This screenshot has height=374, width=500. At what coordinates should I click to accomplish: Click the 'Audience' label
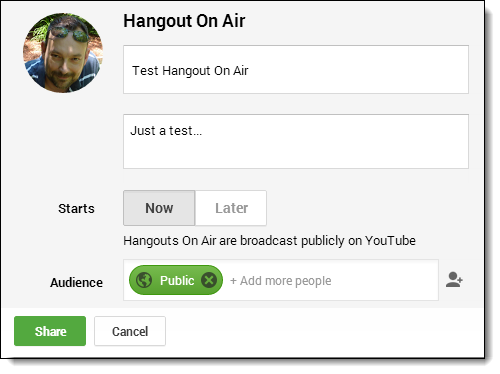coord(76,283)
